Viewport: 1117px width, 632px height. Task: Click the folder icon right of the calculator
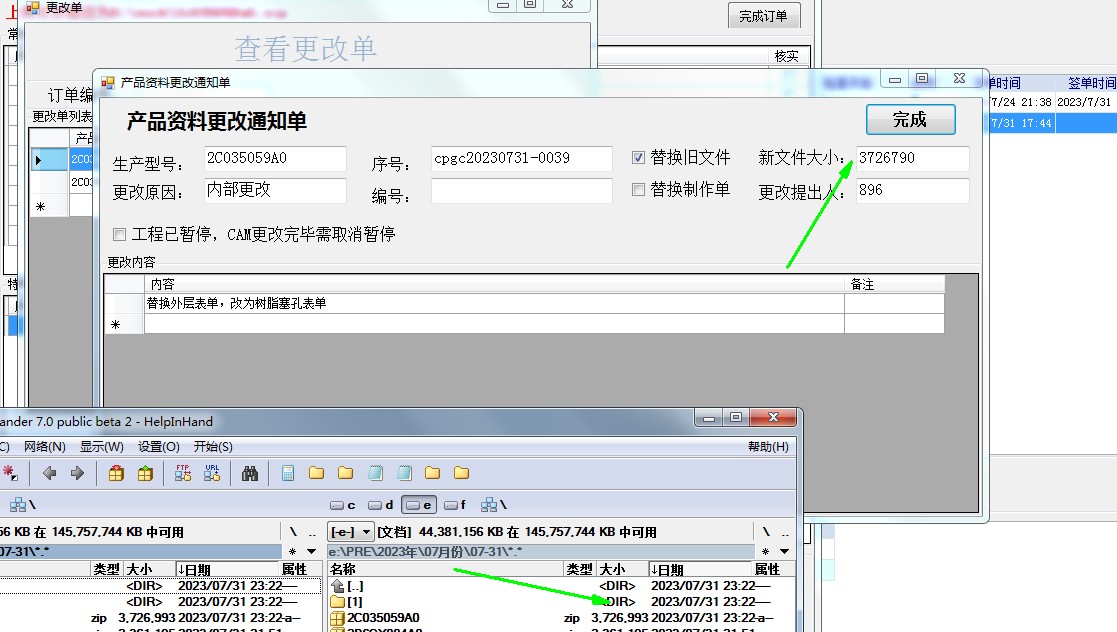tap(316, 473)
